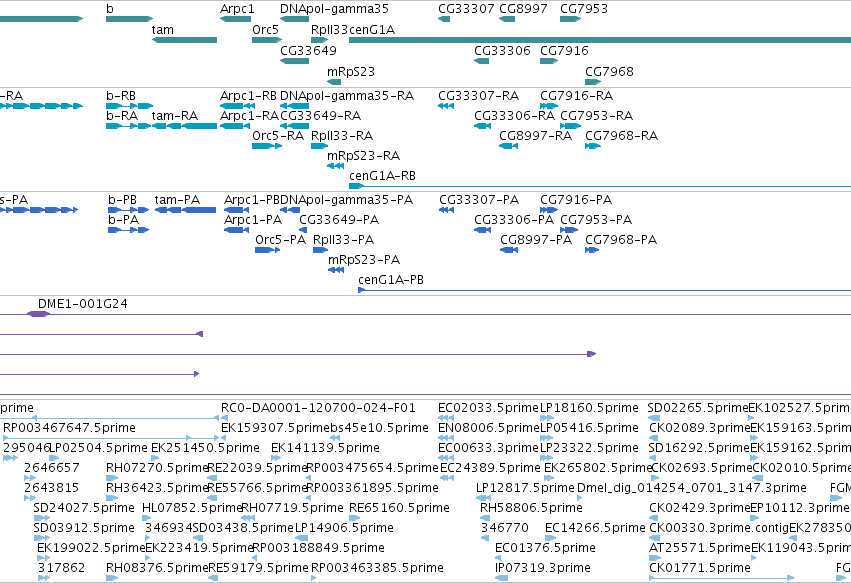Click the b-PB protein feature

(x=129, y=210)
